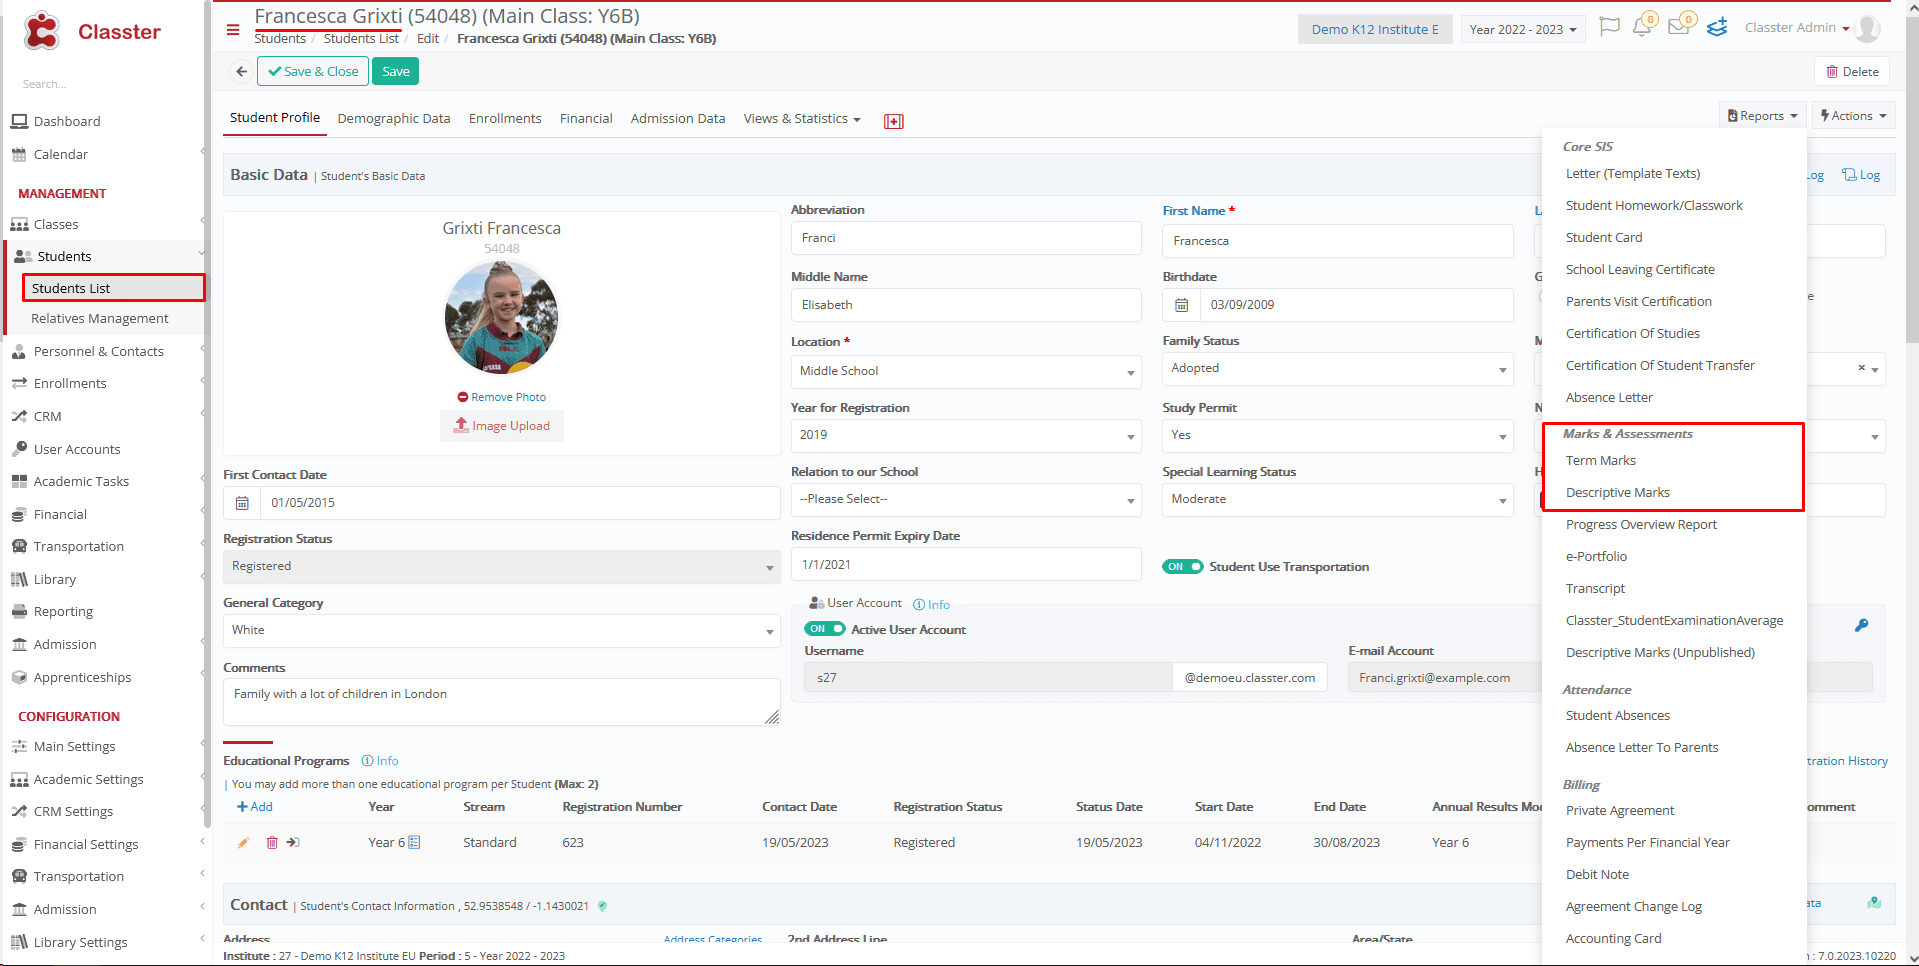Select Absence Letter To Parents
The height and width of the screenshot is (966, 1919).
(x=1642, y=747)
